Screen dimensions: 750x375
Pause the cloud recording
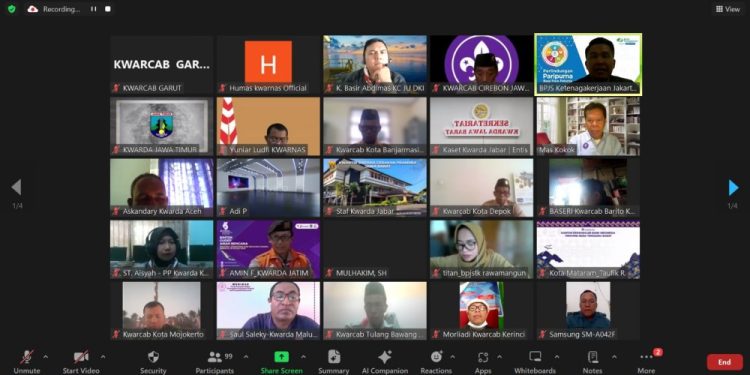[x=94, y=9]
